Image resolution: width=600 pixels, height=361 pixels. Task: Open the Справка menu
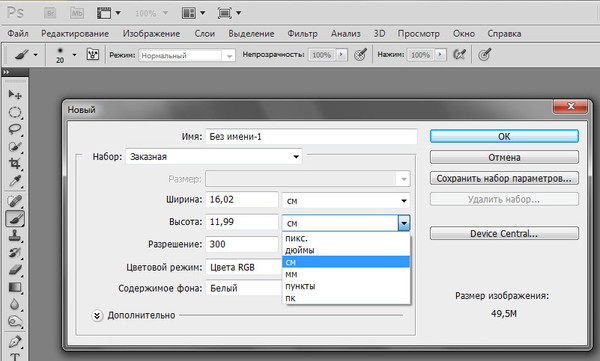tap(504, 34)
